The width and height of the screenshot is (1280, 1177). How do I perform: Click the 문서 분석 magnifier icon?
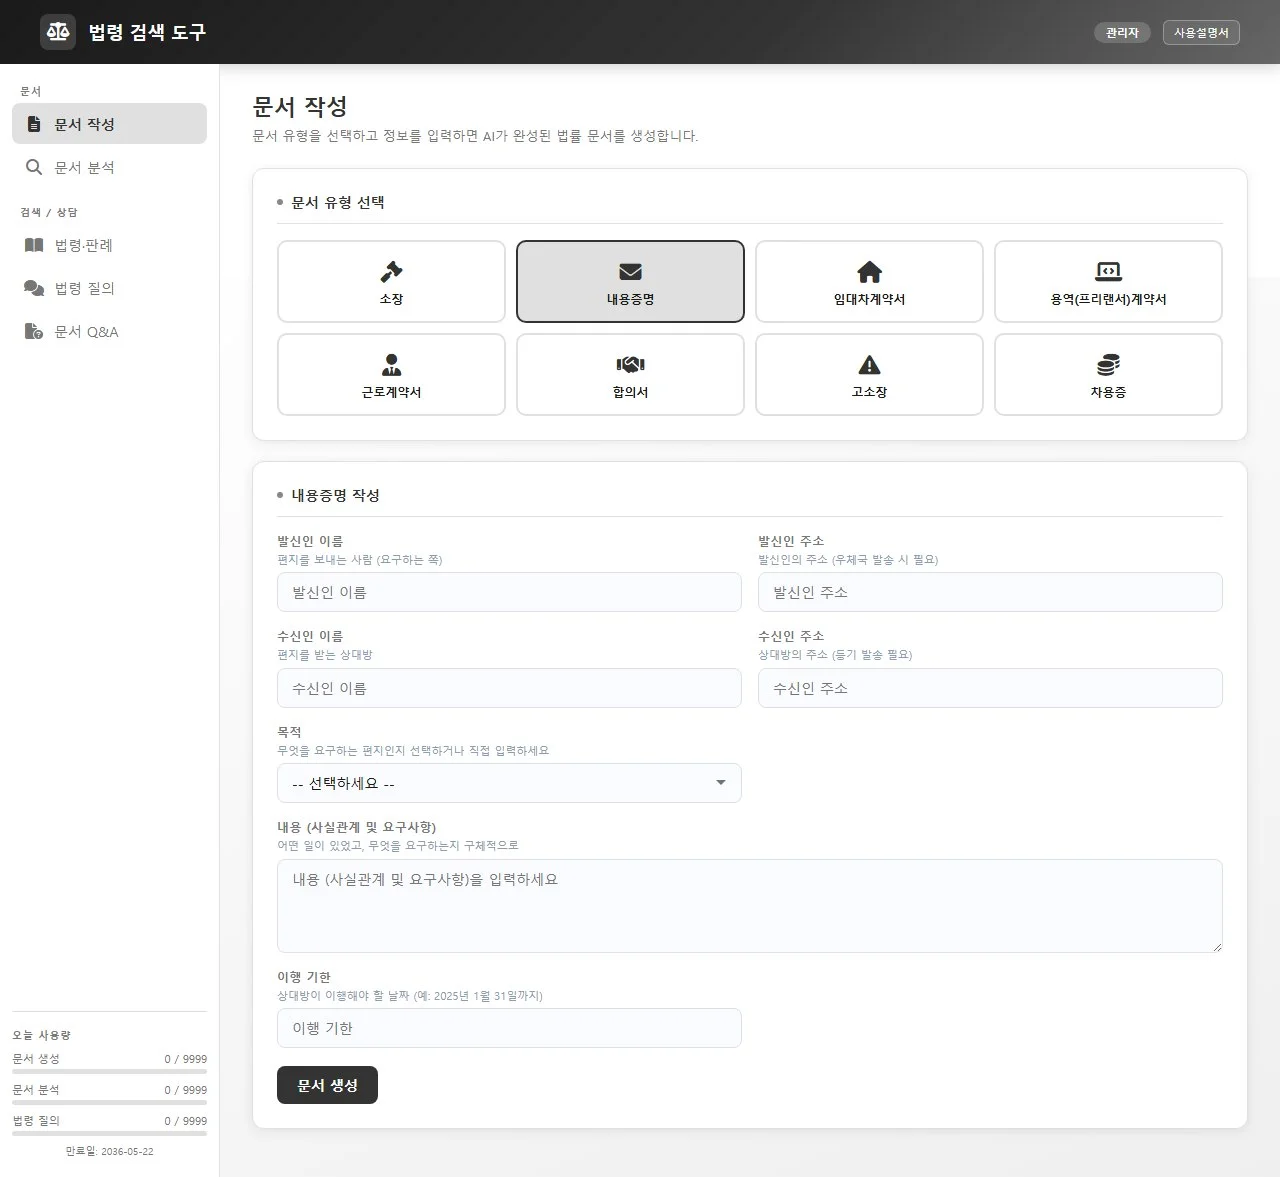point(34,167)
